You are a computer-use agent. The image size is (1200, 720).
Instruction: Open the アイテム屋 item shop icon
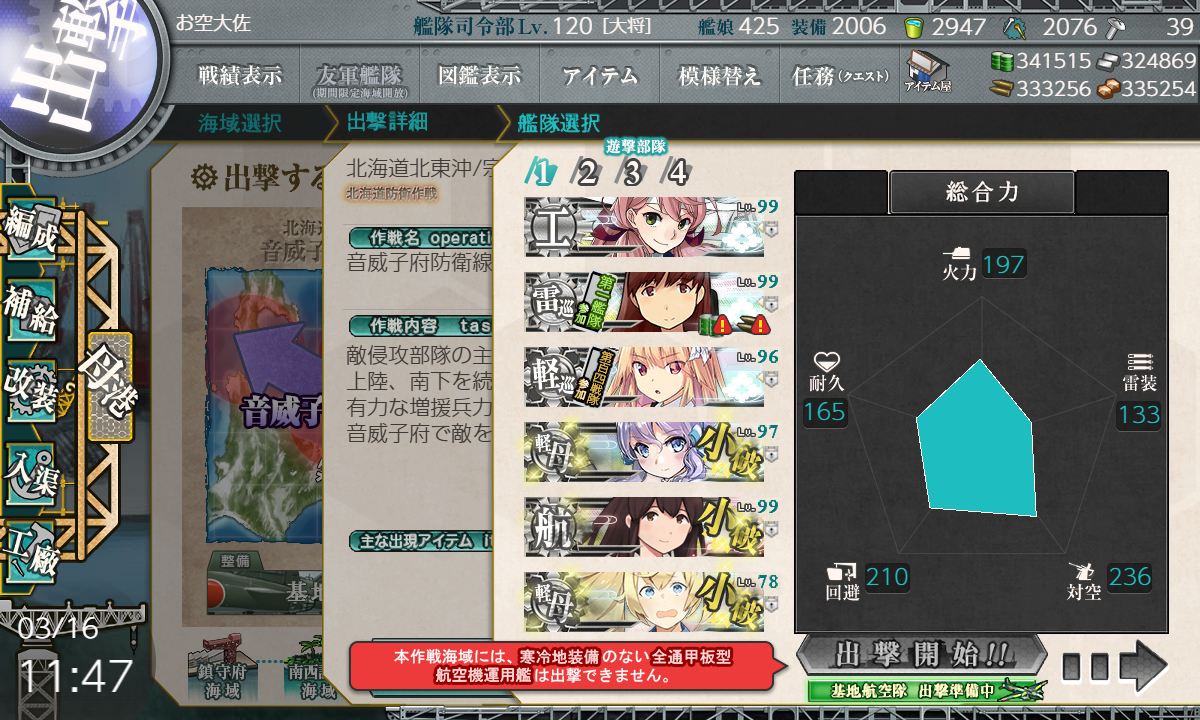click(927, 71)
